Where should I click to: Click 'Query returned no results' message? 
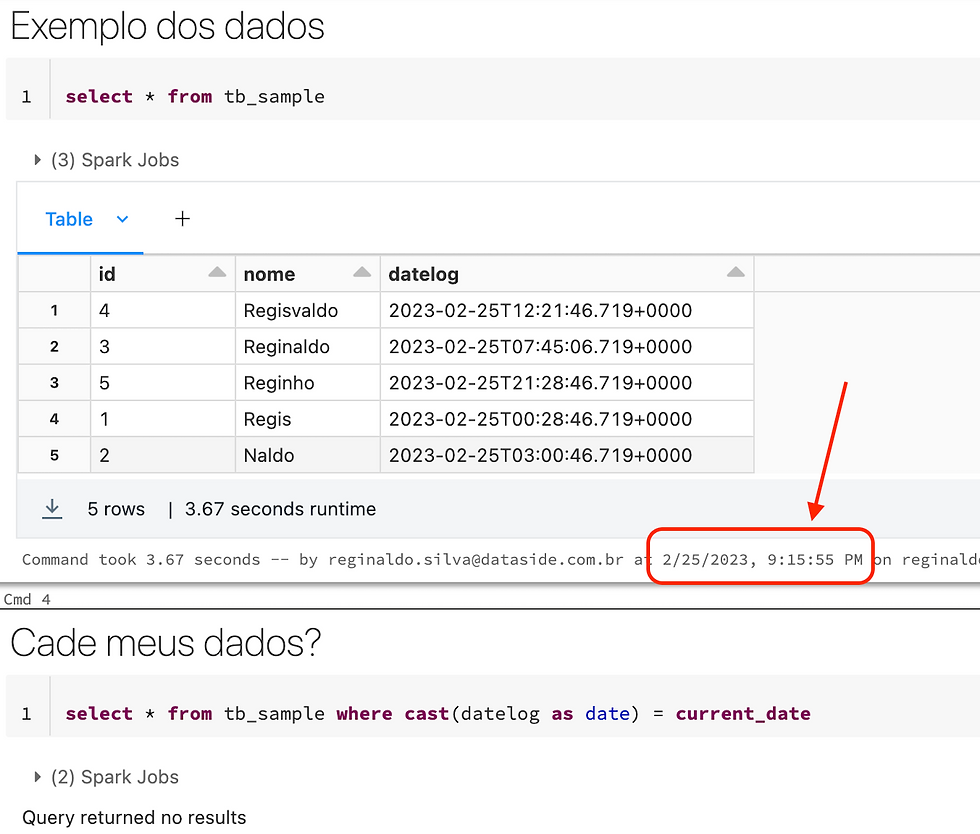(134, 818)
